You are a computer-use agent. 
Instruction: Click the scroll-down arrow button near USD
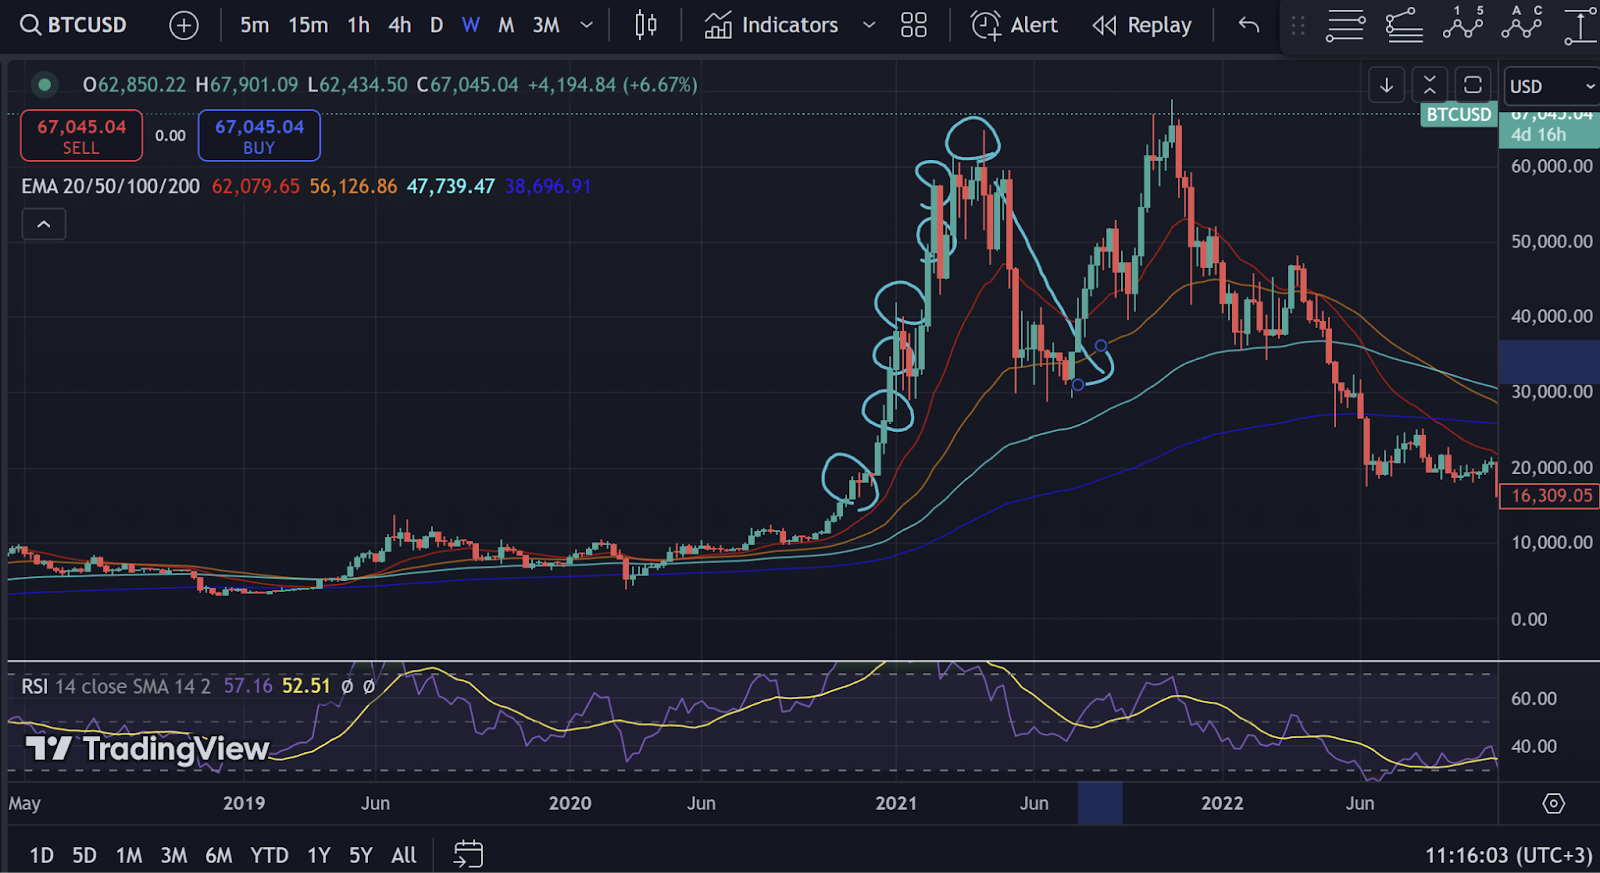tap(1387, 86)
